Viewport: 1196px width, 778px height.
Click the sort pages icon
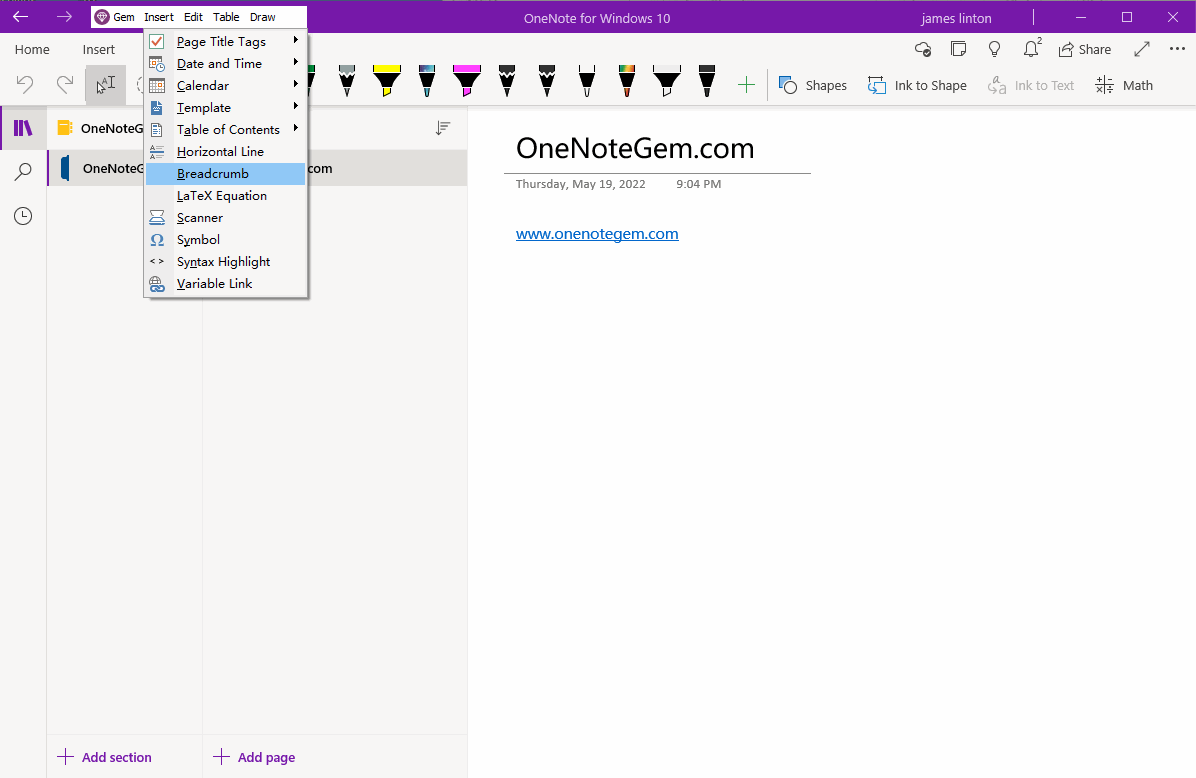[x=442, y=128]
